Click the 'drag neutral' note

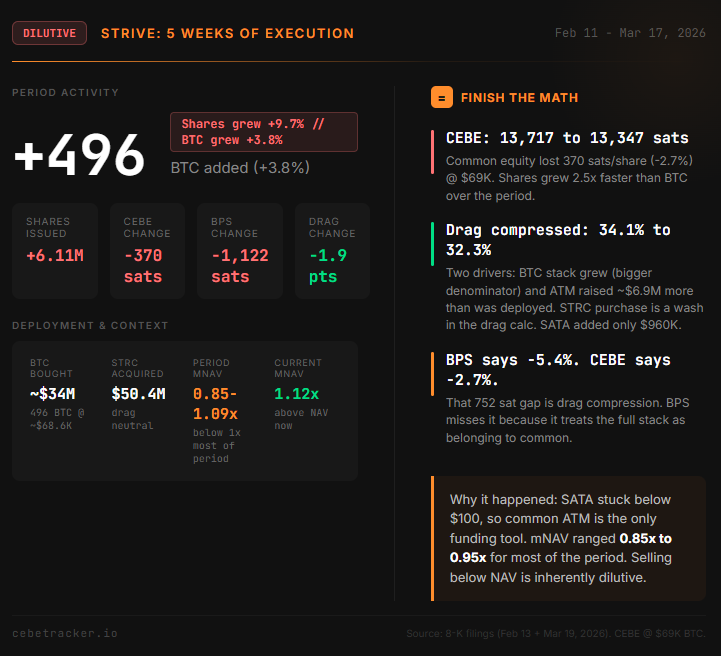click(132, 419)
